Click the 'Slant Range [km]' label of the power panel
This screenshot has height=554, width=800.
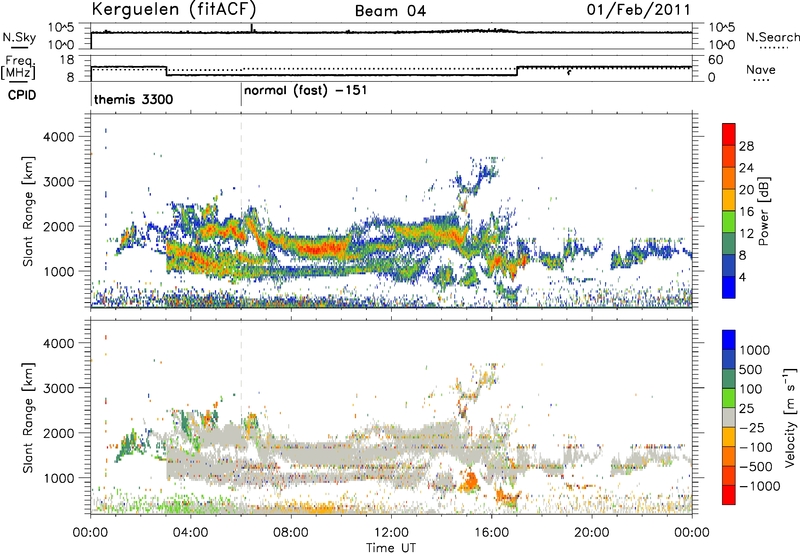pos(28,211)
